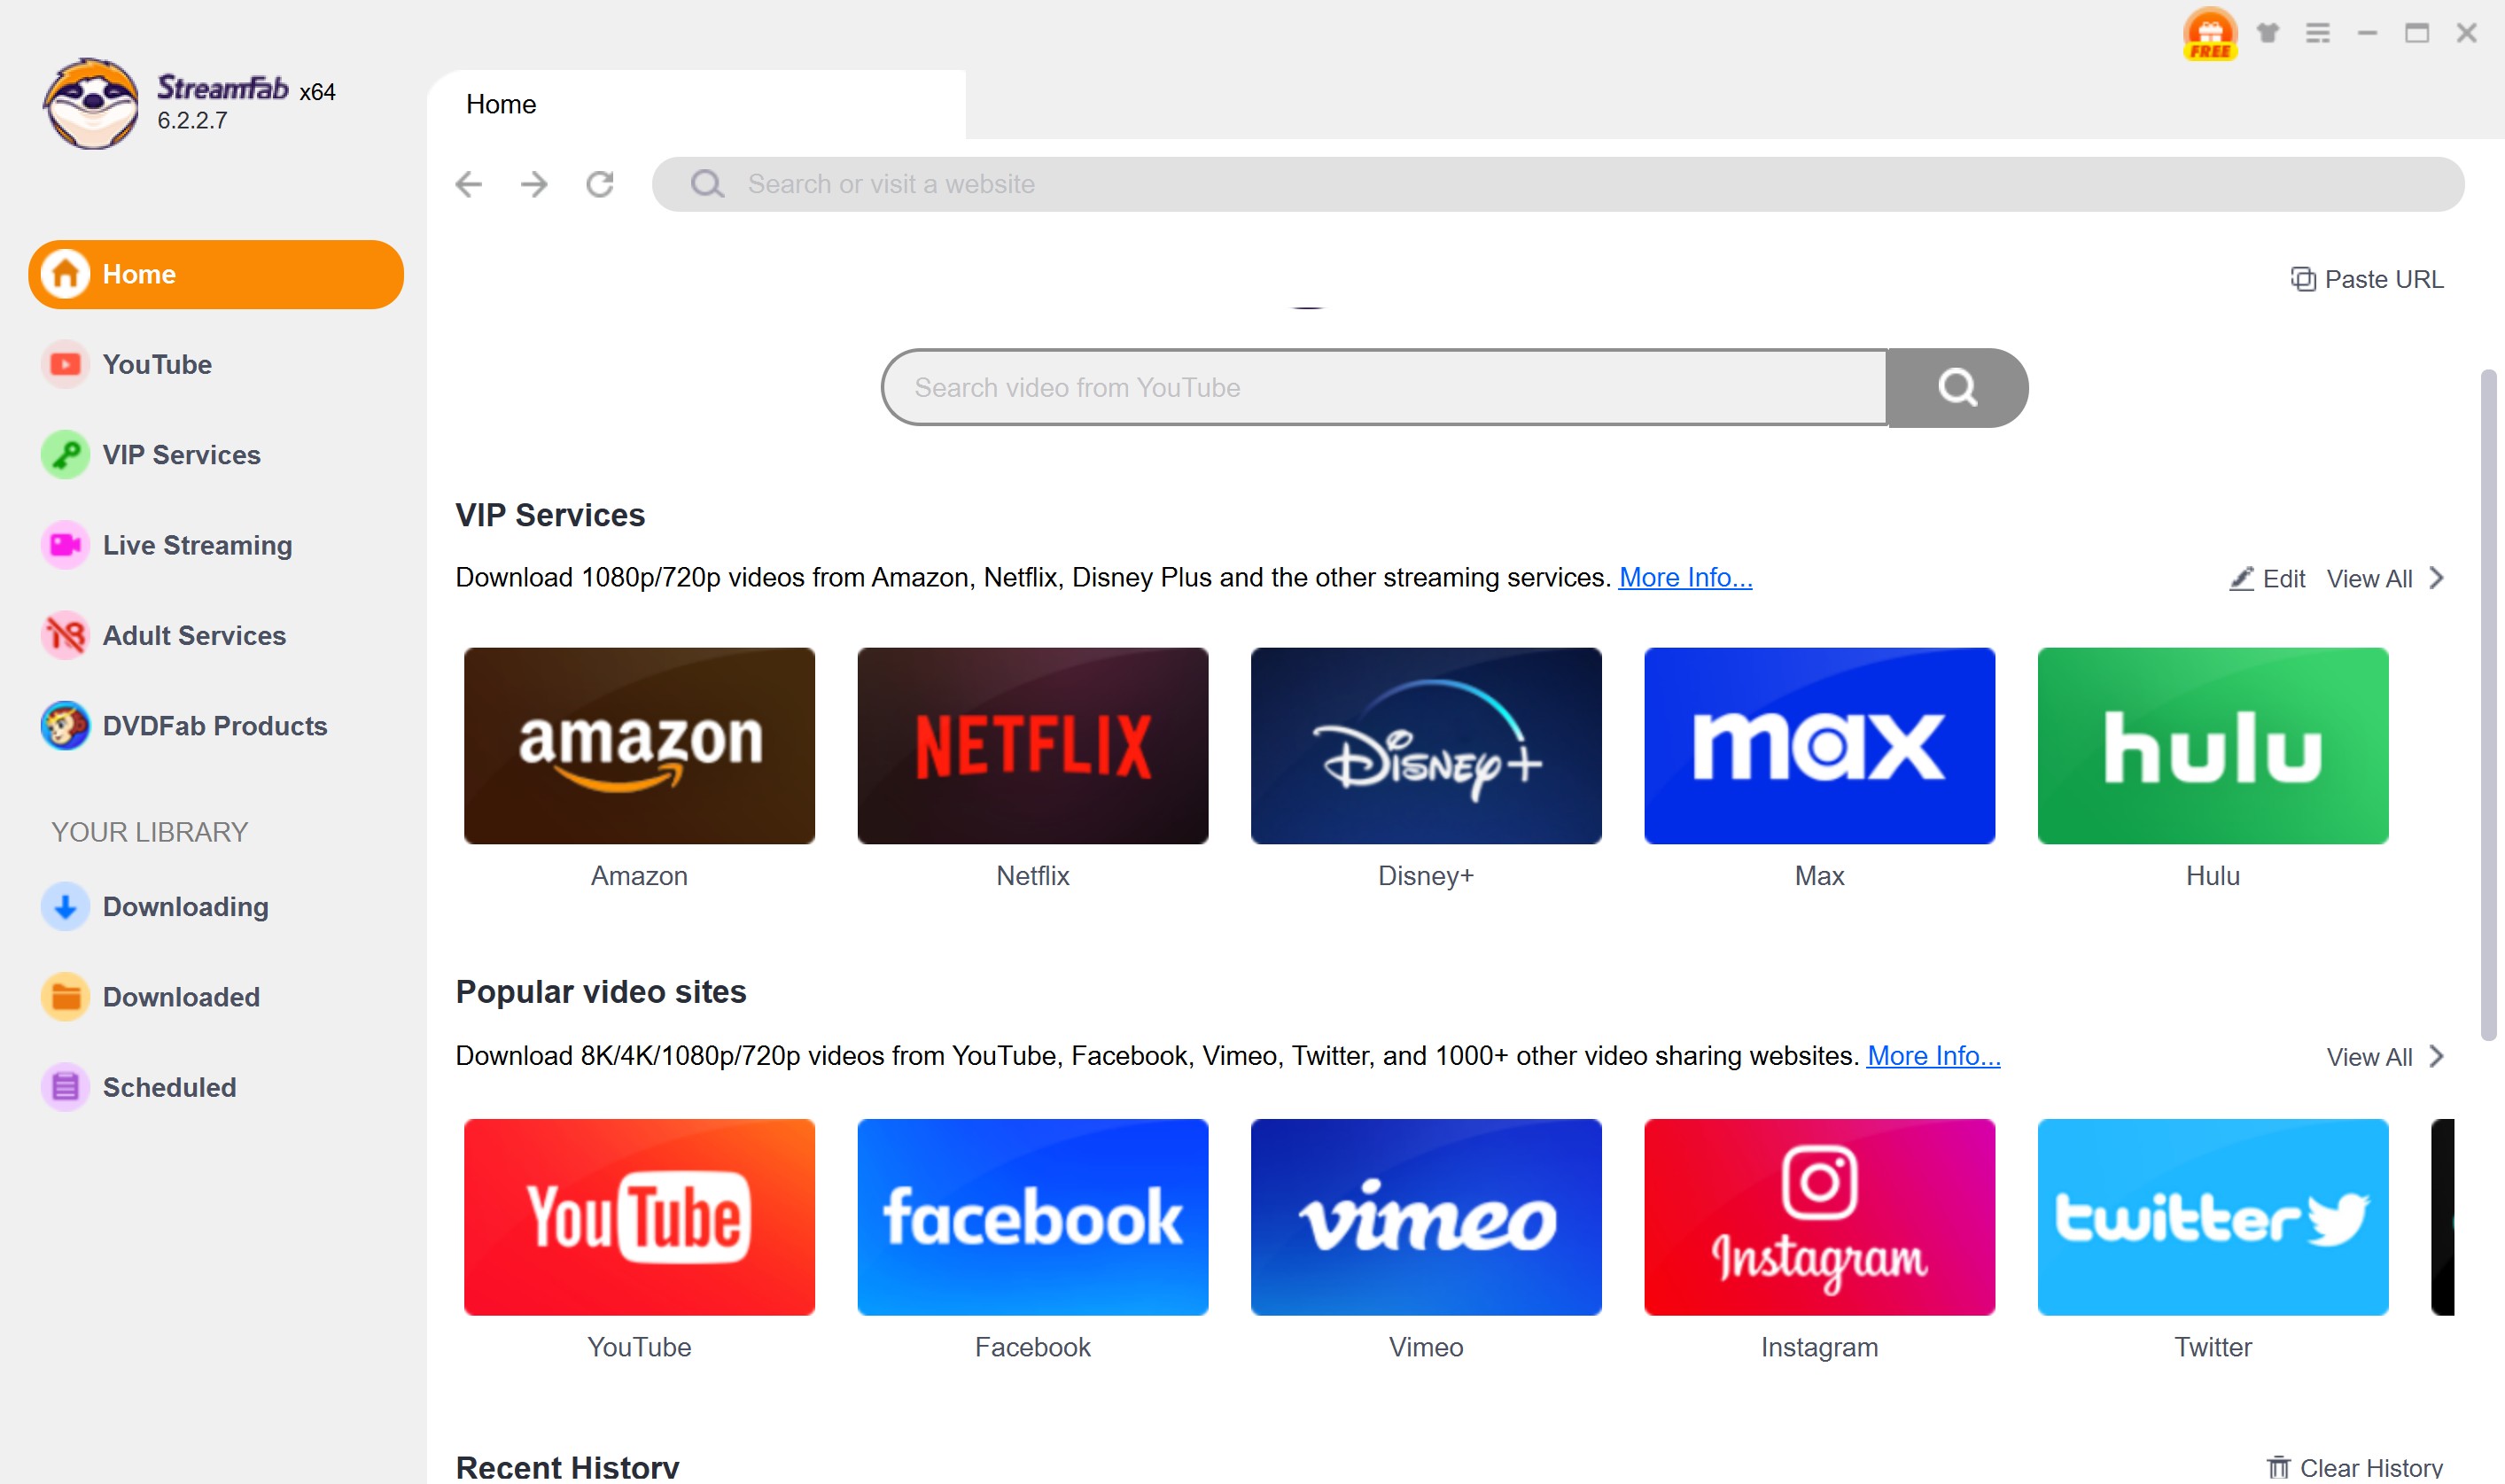
Task: Click the Edit pencil icon
Action: pyautogui.click(x=2241, y=578)
